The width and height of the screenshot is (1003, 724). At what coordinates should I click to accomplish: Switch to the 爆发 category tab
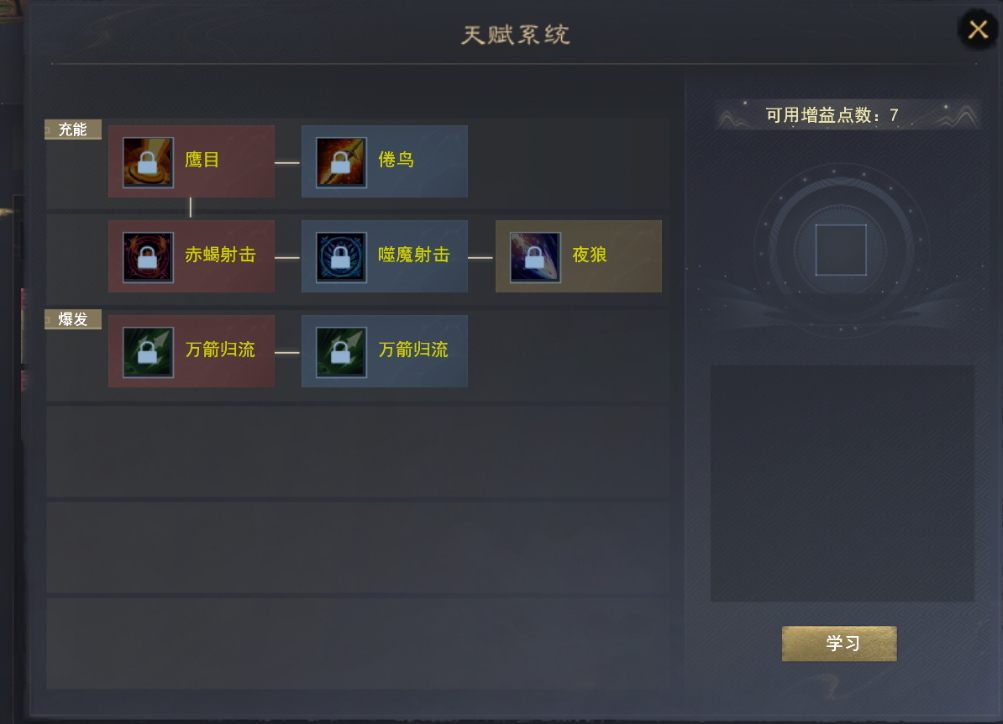(73, 319)
